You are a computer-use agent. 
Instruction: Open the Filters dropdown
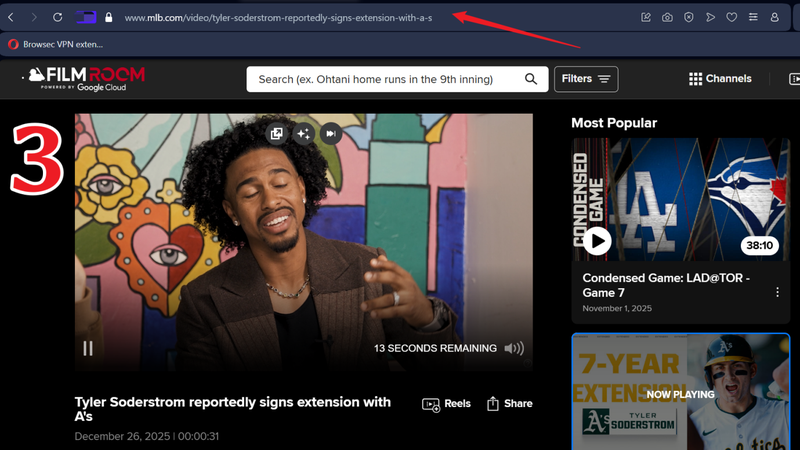click(x=587, y=79)
